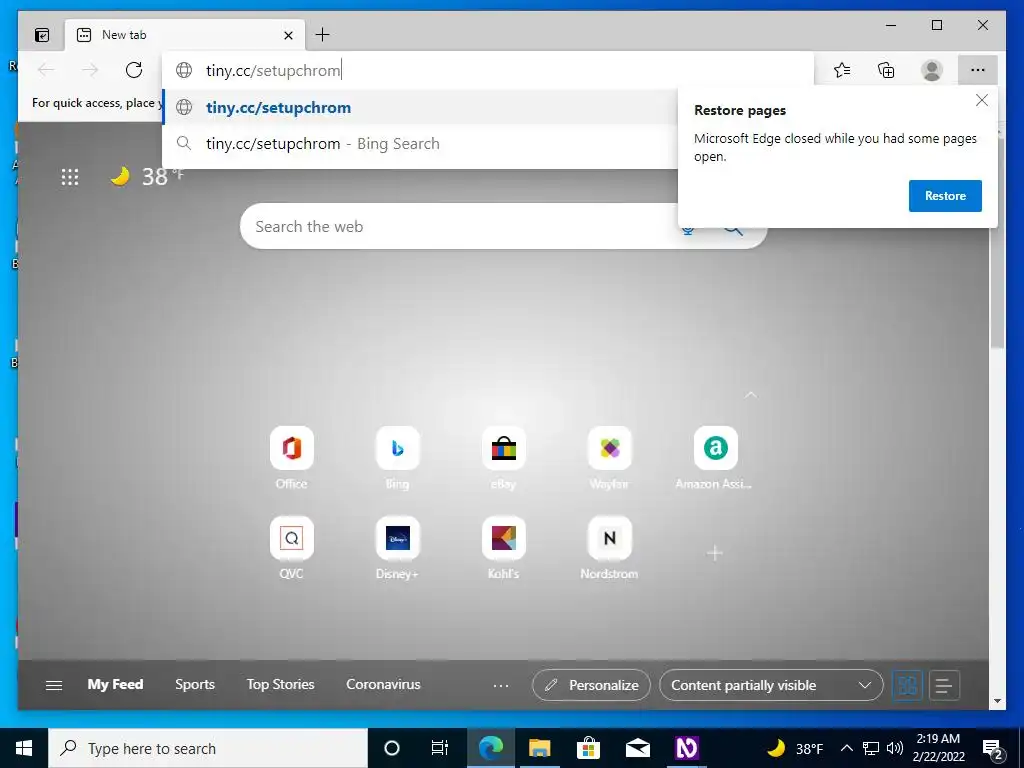
Task: Dismiss the Restore pages popup
Action: pos(982,100)
